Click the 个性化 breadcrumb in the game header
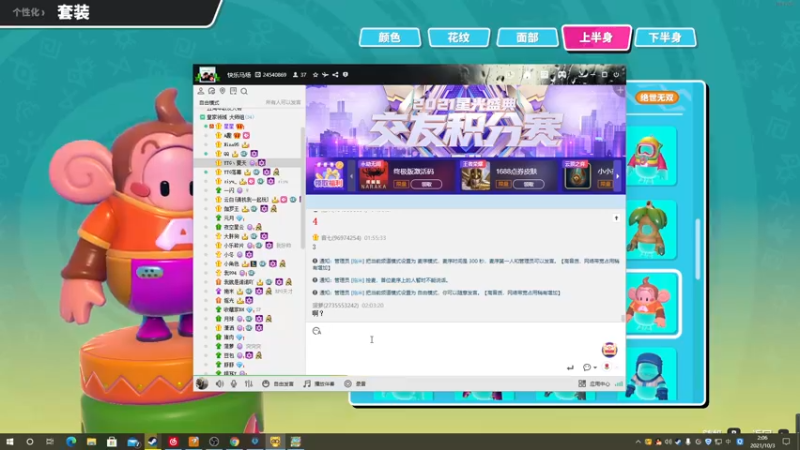Image resolution: width=800 pixels, height=450 pixels. pyautogui.click(x=28, y=12)
